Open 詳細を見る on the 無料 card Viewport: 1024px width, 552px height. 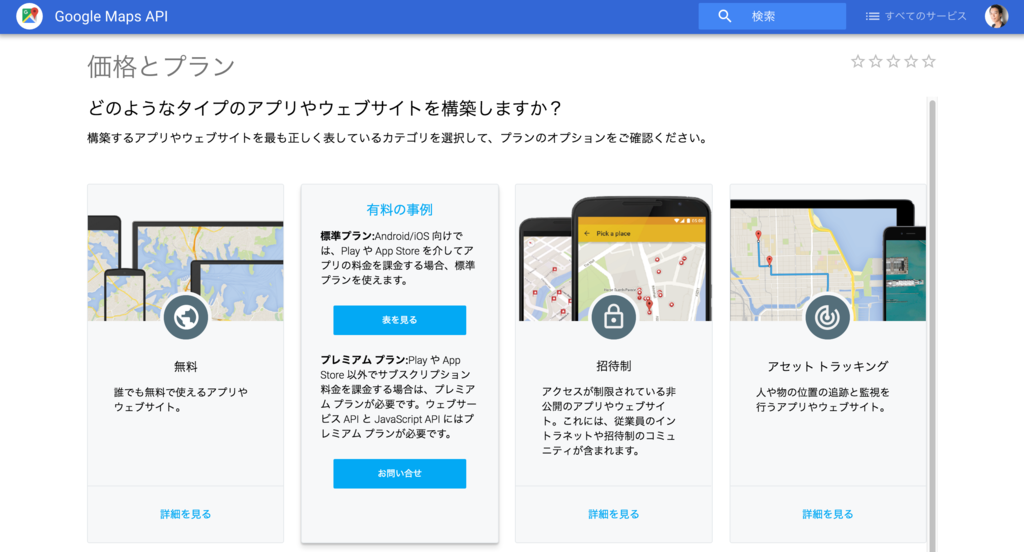(185, 514)
